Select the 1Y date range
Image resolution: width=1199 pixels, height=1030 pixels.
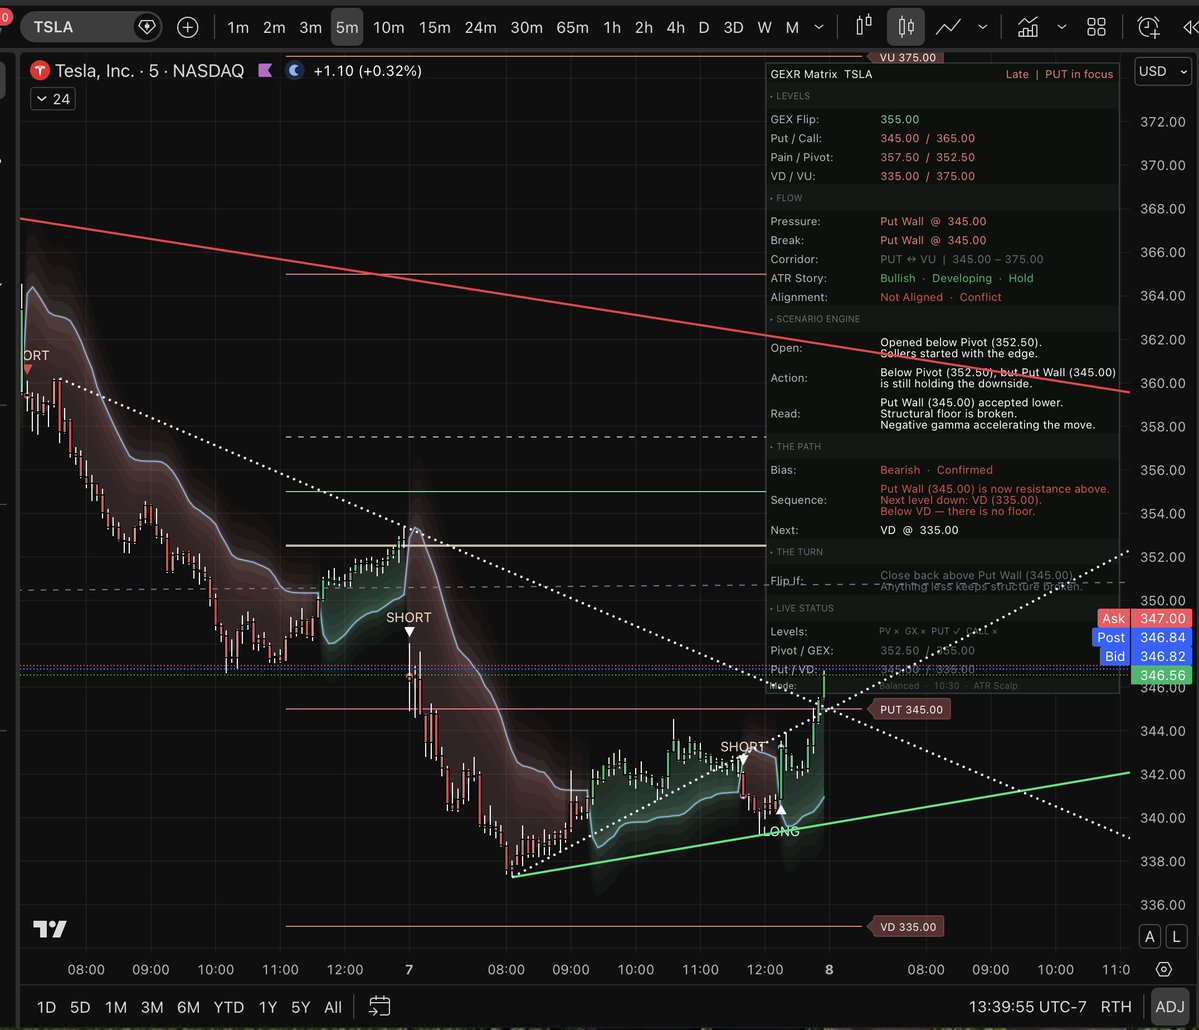point(268,1007)
